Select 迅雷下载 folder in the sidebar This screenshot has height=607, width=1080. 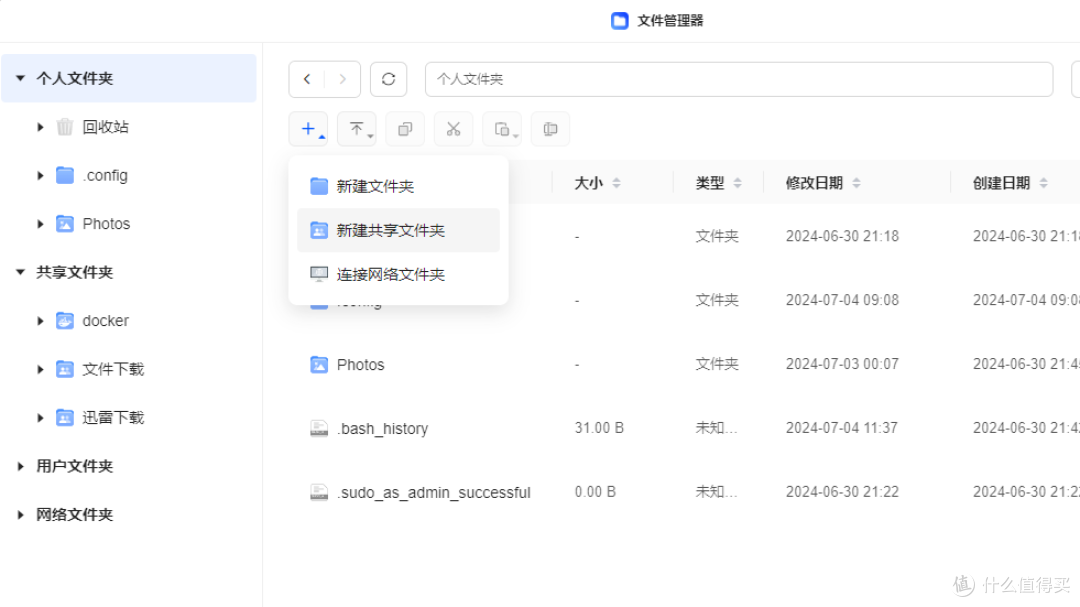click(x=112, y=418)
